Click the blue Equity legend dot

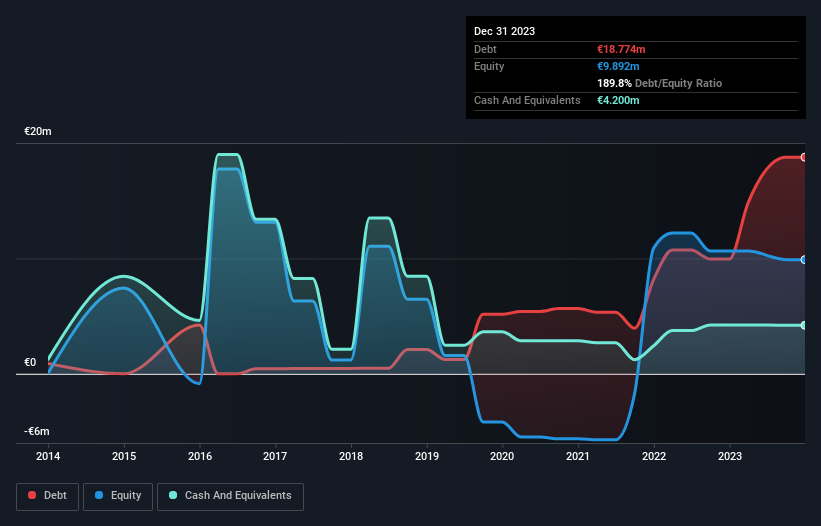coord(99,495)
